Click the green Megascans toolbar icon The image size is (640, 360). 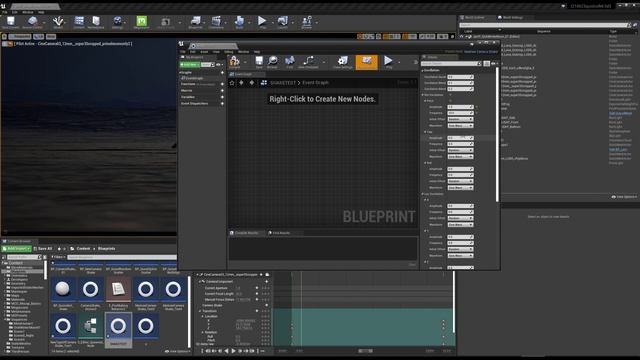click(x=141, y=22)
